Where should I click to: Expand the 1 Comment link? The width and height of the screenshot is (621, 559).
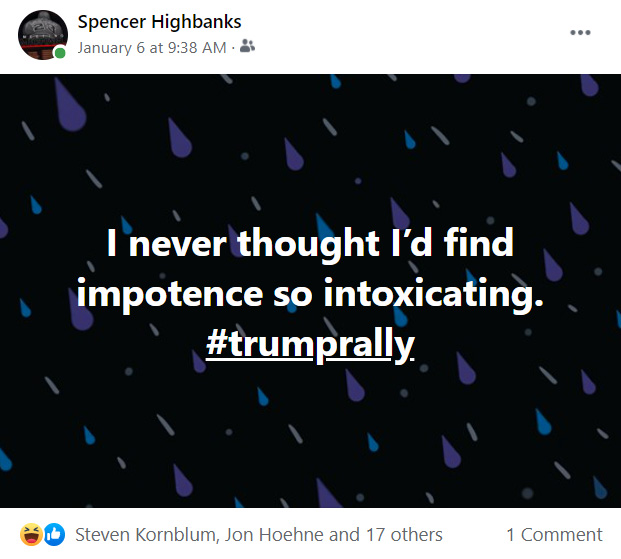coord(554,535)
